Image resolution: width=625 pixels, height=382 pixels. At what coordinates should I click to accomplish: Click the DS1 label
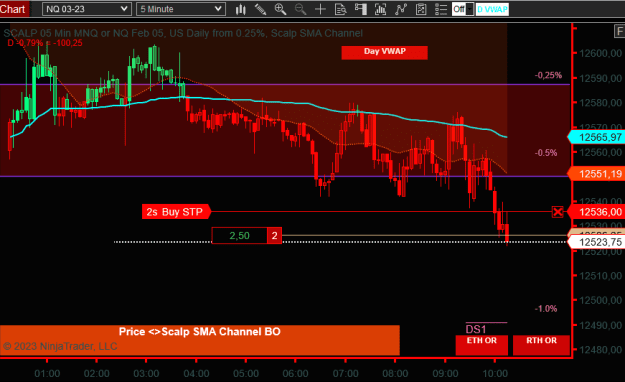tap(476, 329)
